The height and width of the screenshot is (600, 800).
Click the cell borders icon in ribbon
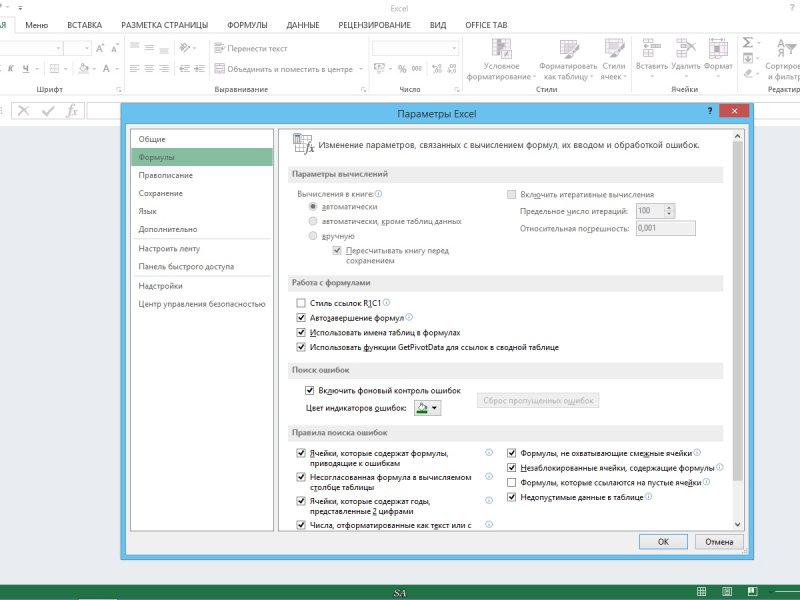[54, 68]
